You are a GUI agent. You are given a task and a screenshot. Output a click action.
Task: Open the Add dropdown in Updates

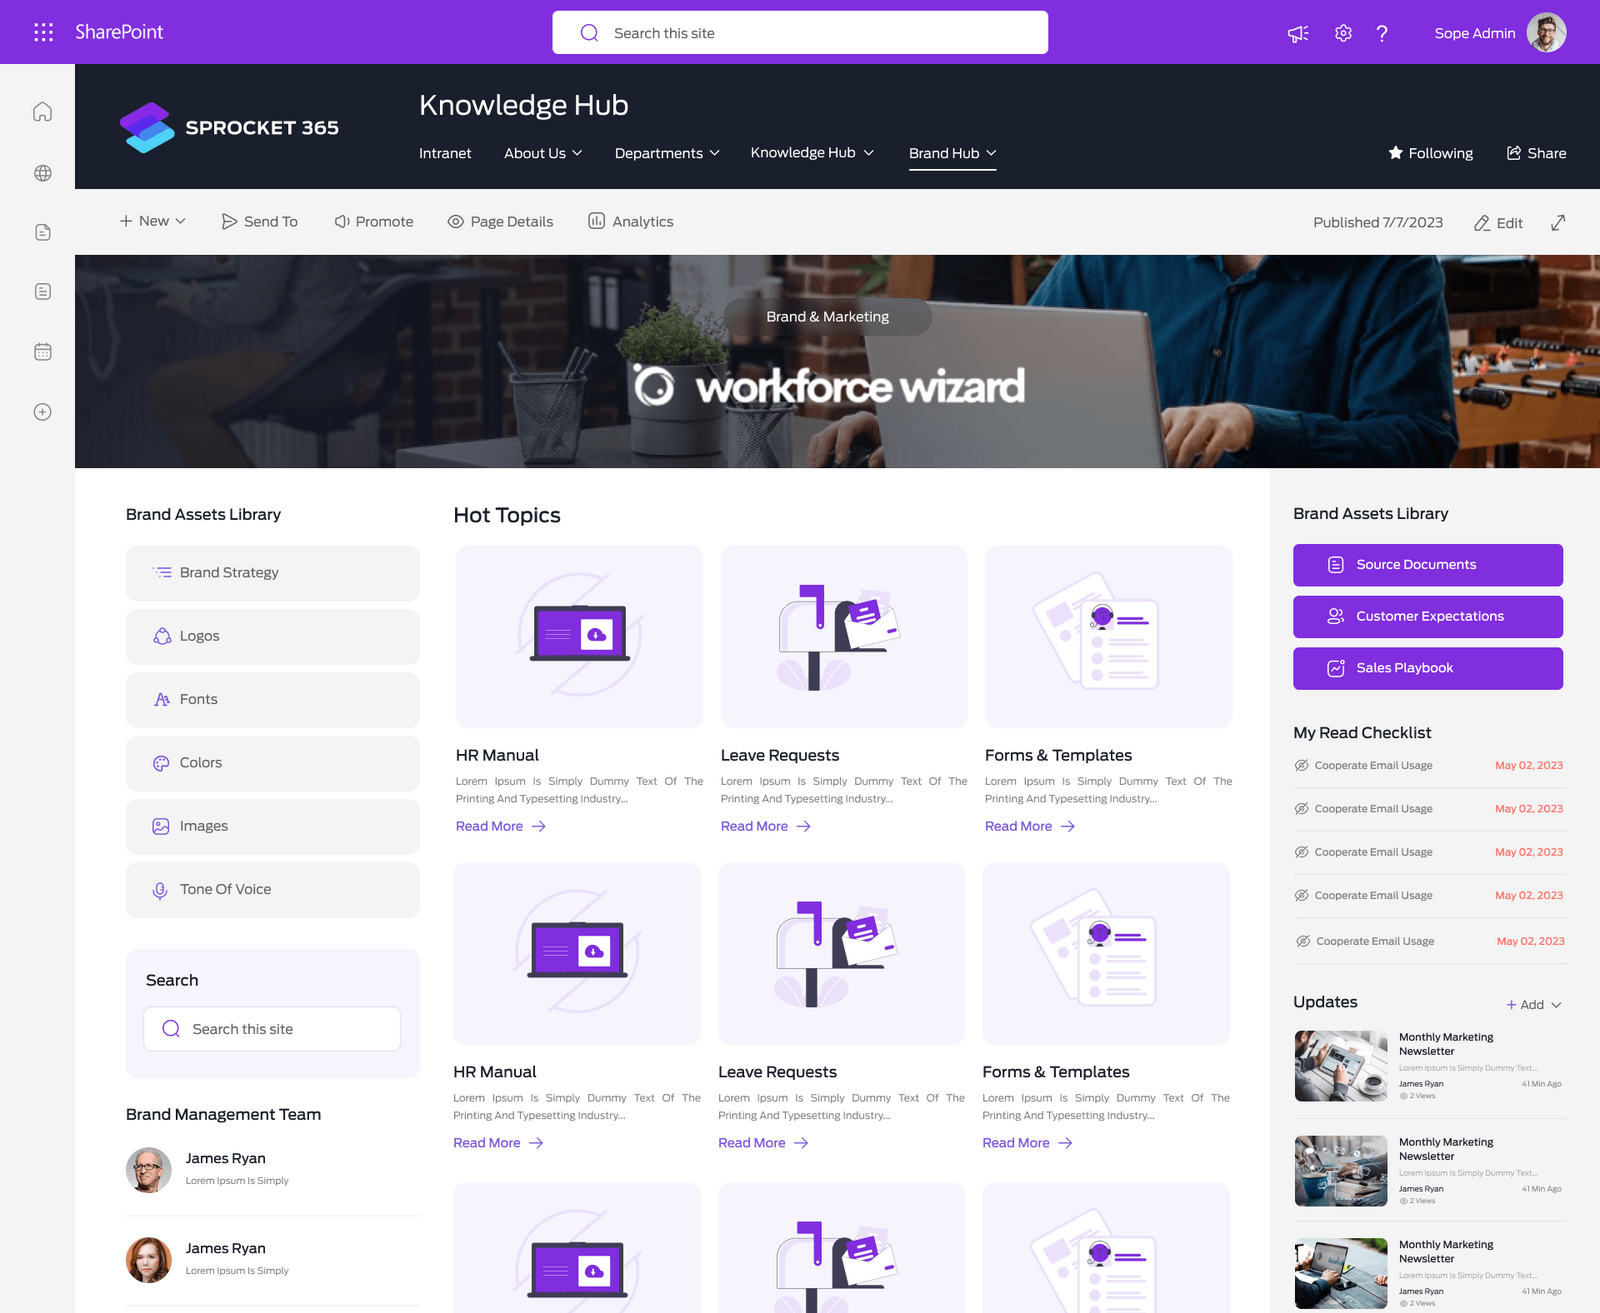pos(1533,1004)
